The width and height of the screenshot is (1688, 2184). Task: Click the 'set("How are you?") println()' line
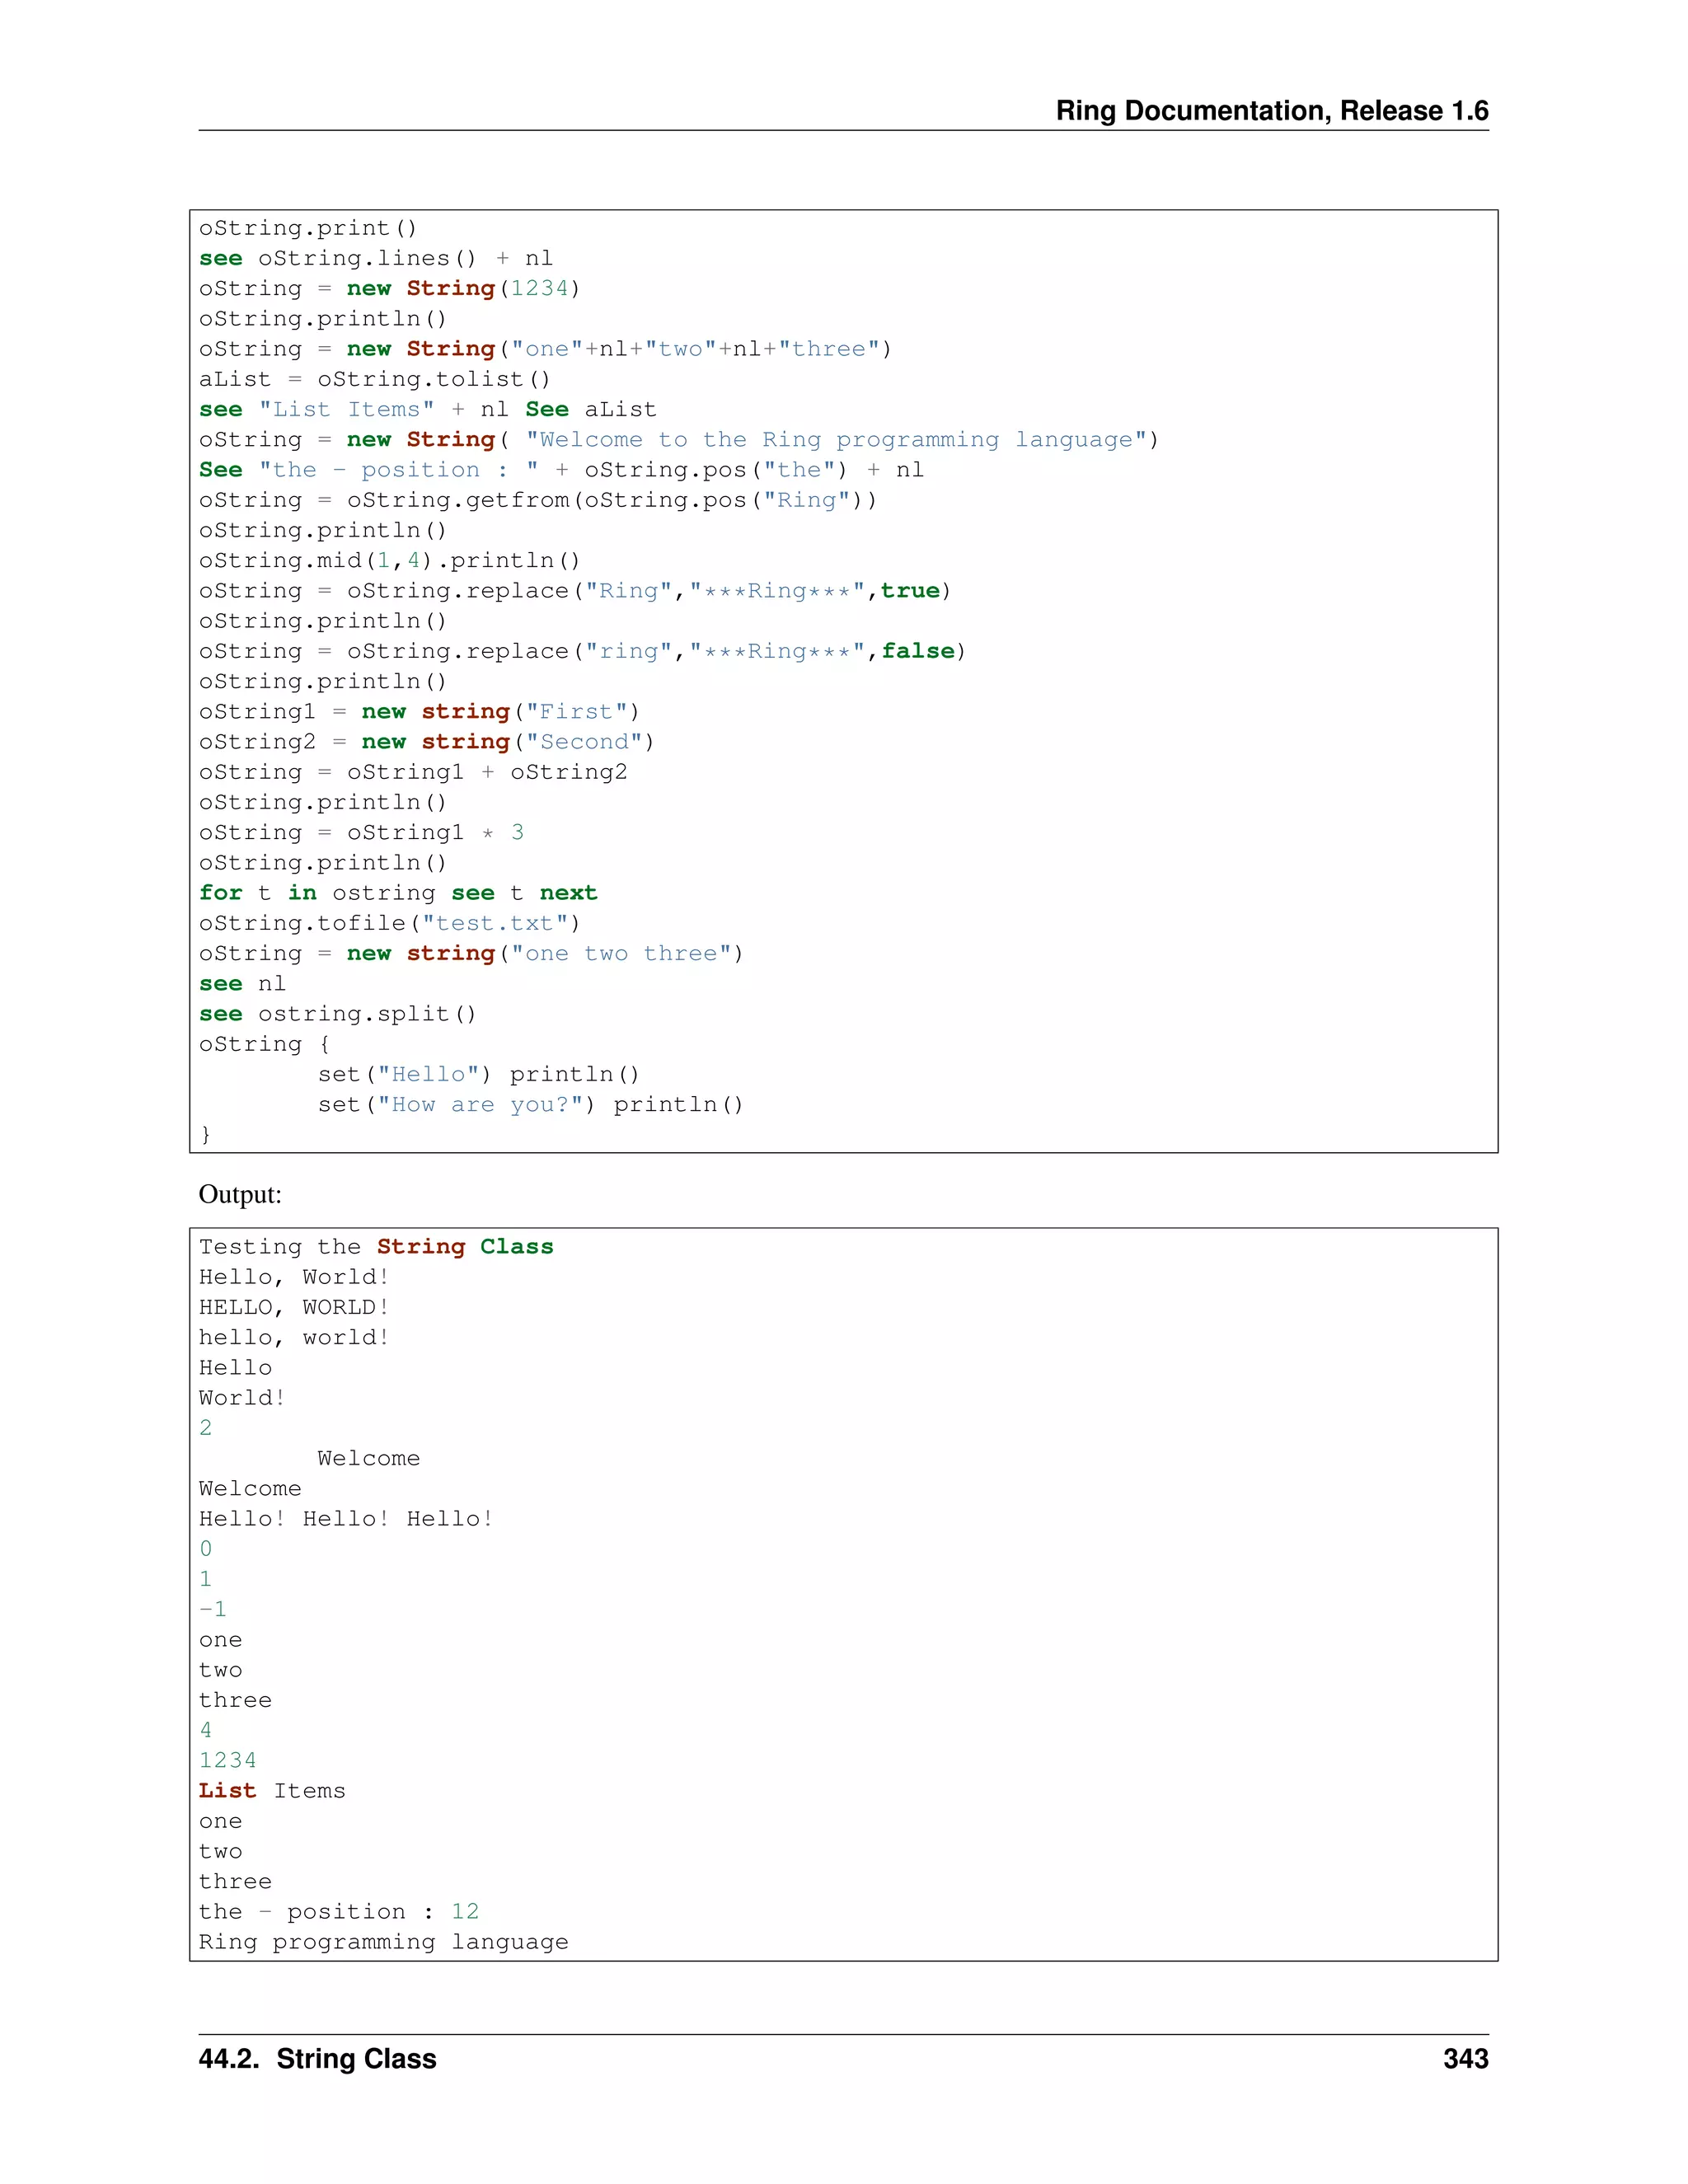[530, 1104]
